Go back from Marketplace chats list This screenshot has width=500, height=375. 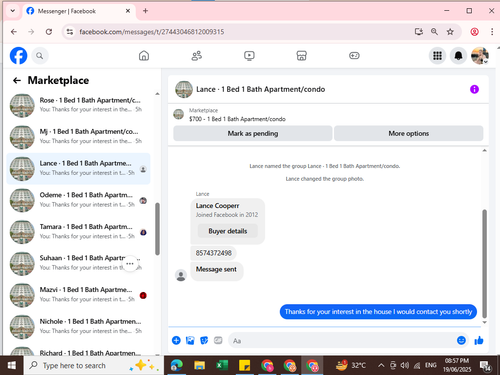point(17,80)
